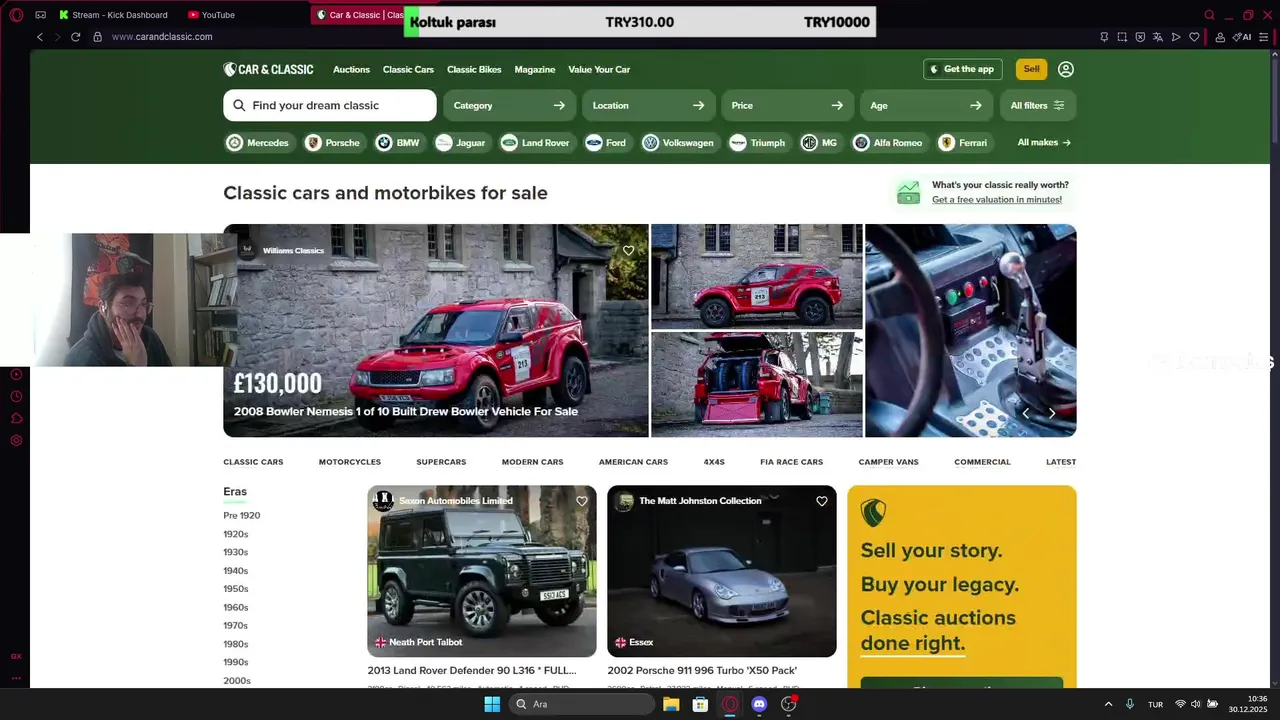Viewport: 1280px width, 720px height.
Task: Filter by Ferrari make chip
Action: 964,143
